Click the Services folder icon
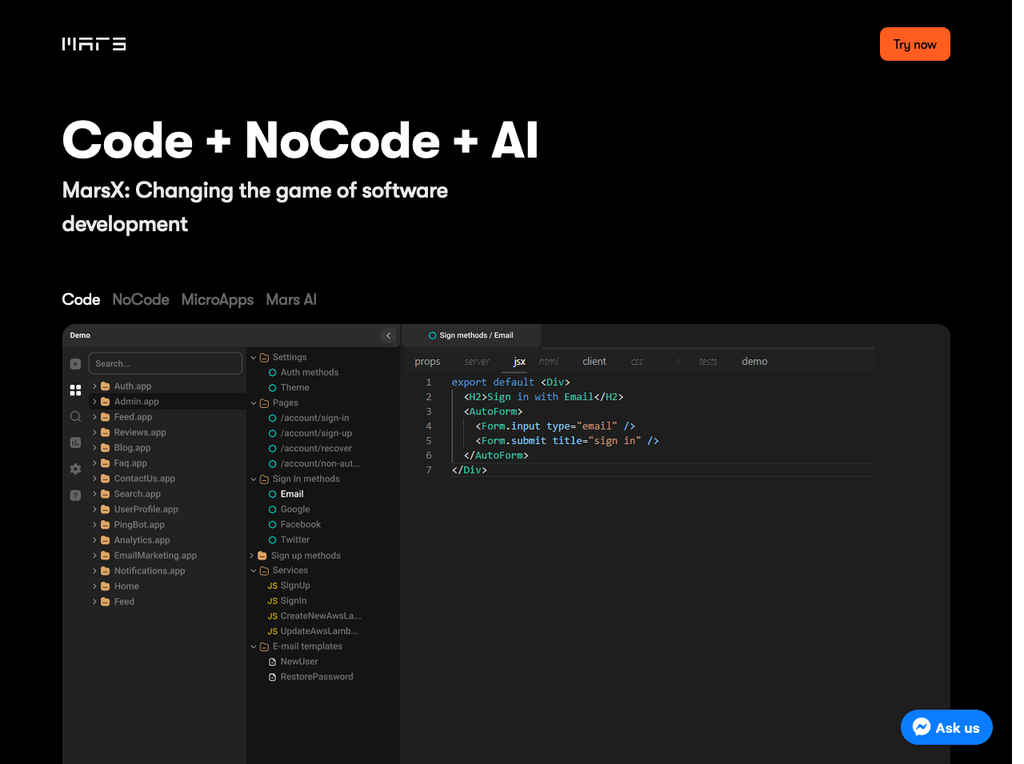1024x764 pixels. pos(264,571)
